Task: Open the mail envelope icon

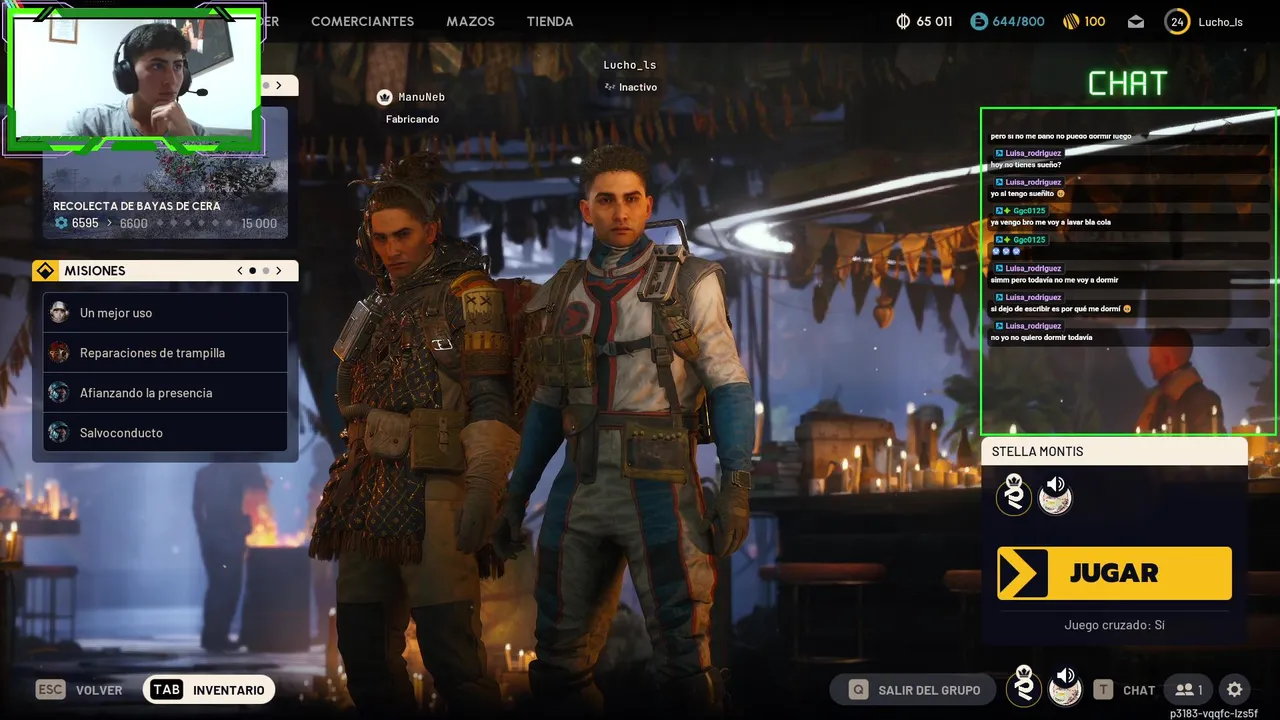Action: 1136,21
